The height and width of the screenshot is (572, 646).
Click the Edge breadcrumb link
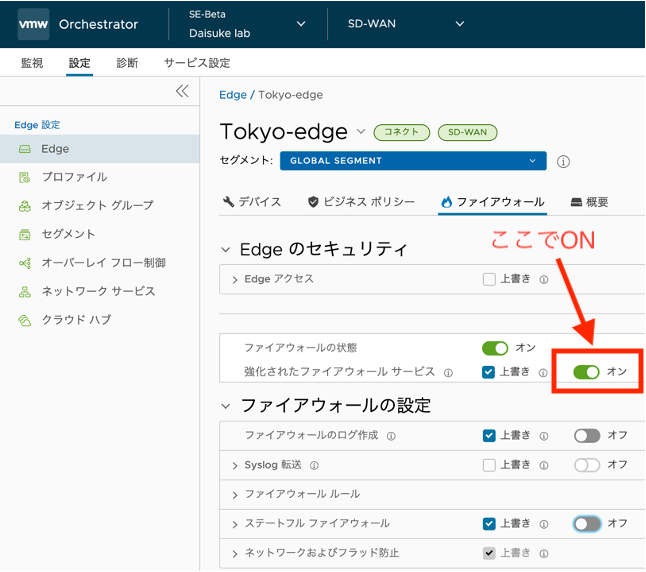pos(233,95)
